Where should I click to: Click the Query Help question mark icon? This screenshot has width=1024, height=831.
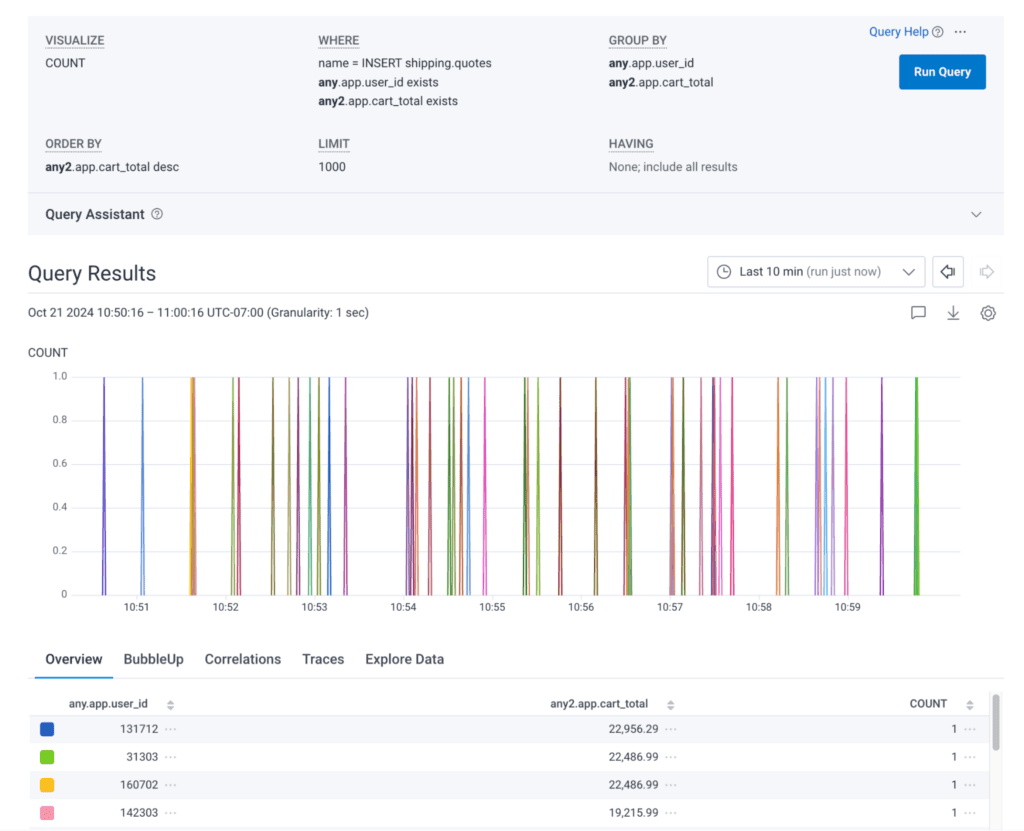[938, 32]
